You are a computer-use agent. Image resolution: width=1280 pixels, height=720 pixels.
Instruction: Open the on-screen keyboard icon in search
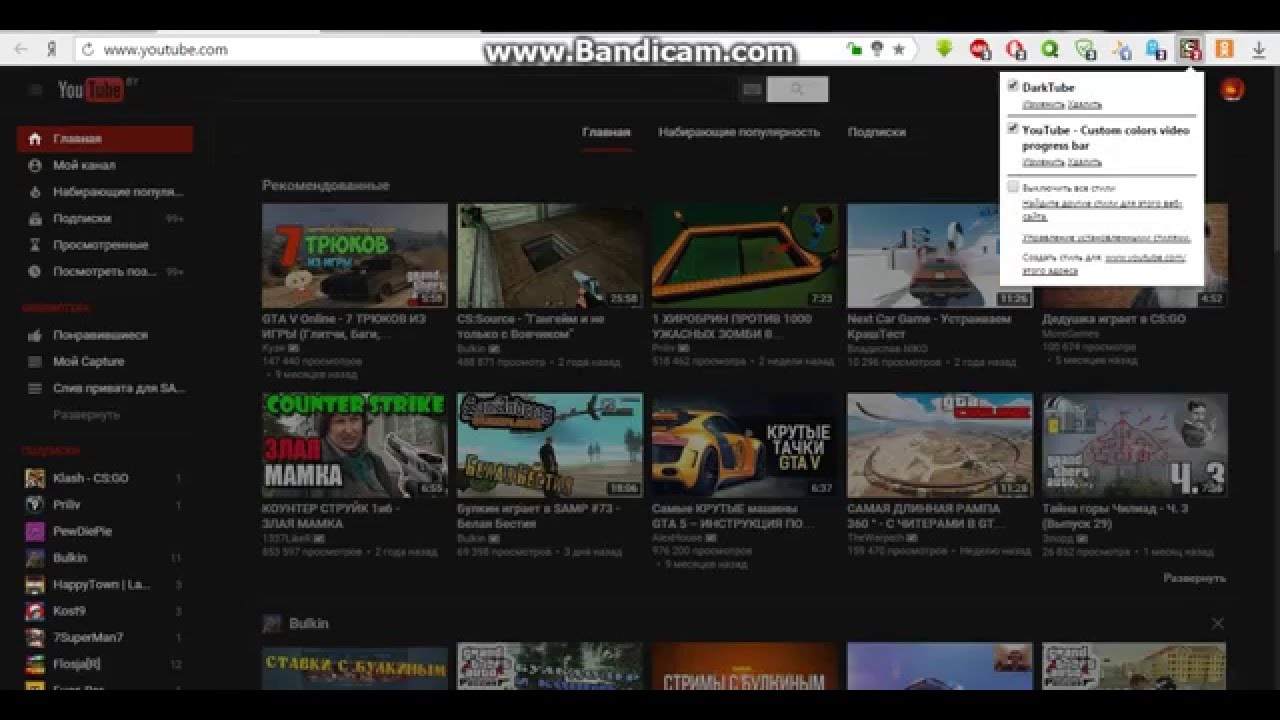751,90
